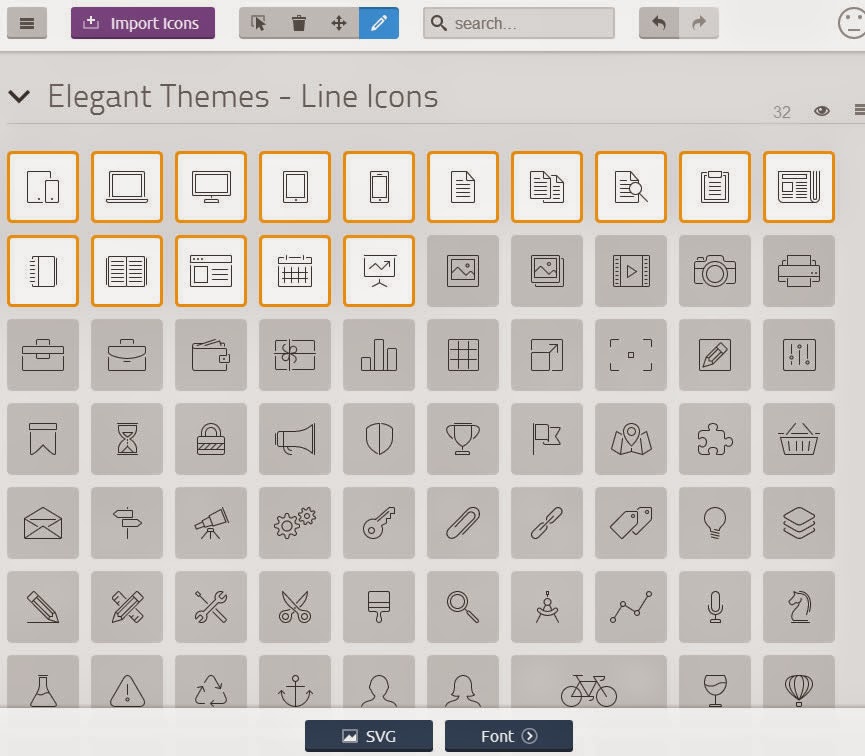
Task: Select the megaphone icon
Action: [x=294, y=439]
